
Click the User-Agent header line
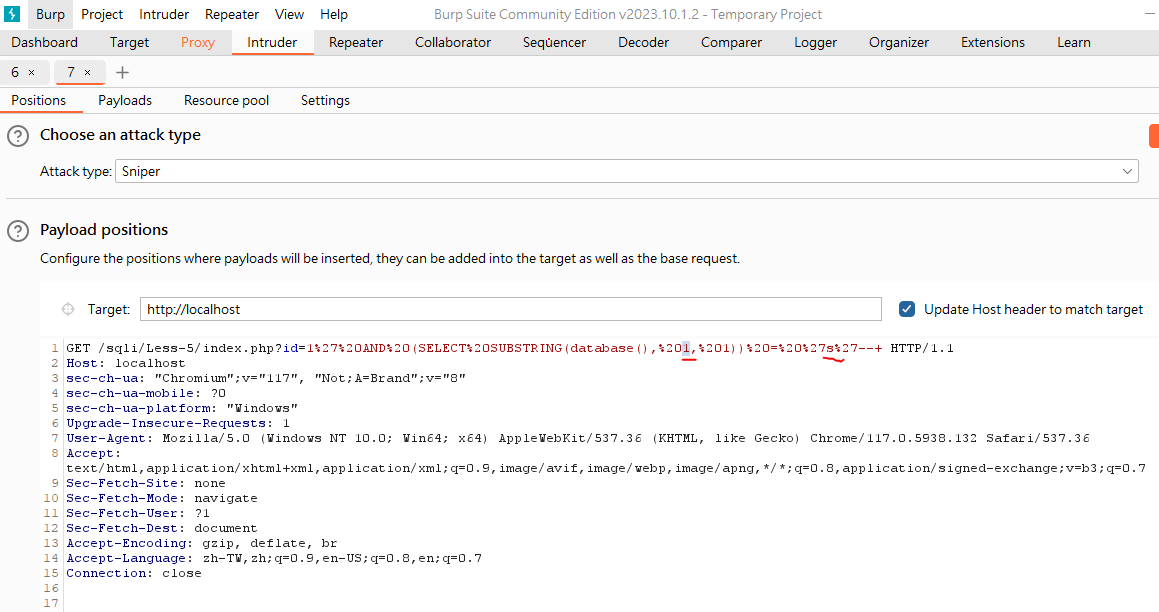(x=578, y=438)
